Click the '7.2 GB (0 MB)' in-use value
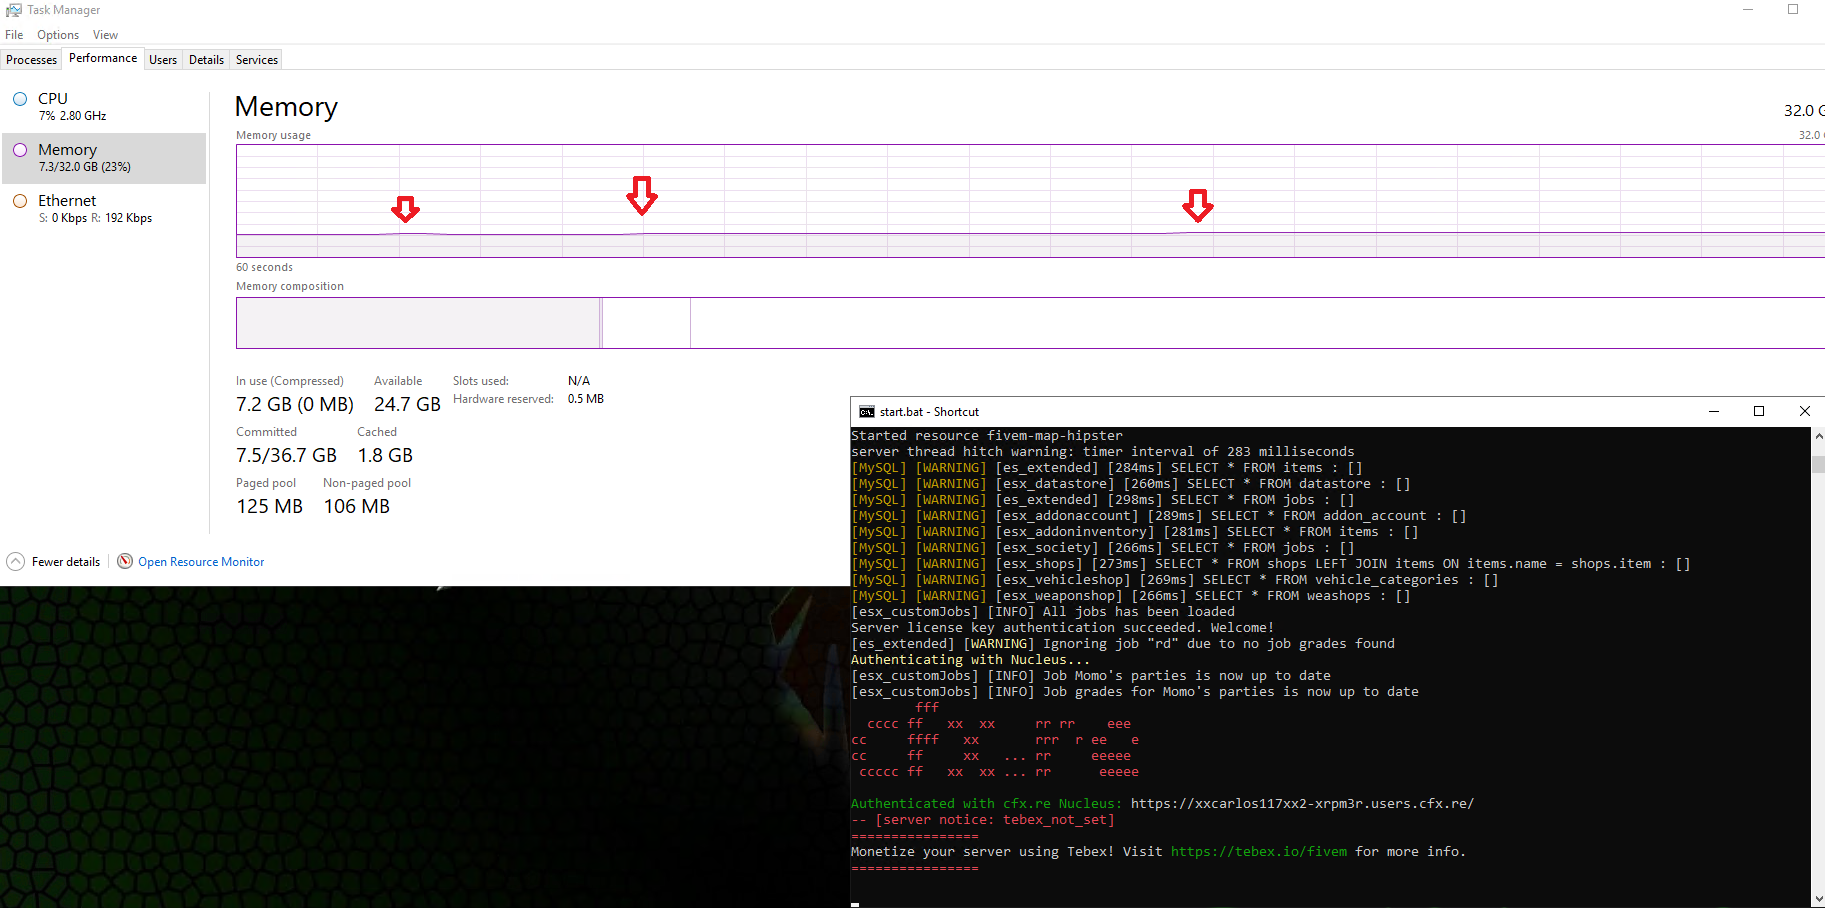 coord(295,404)
